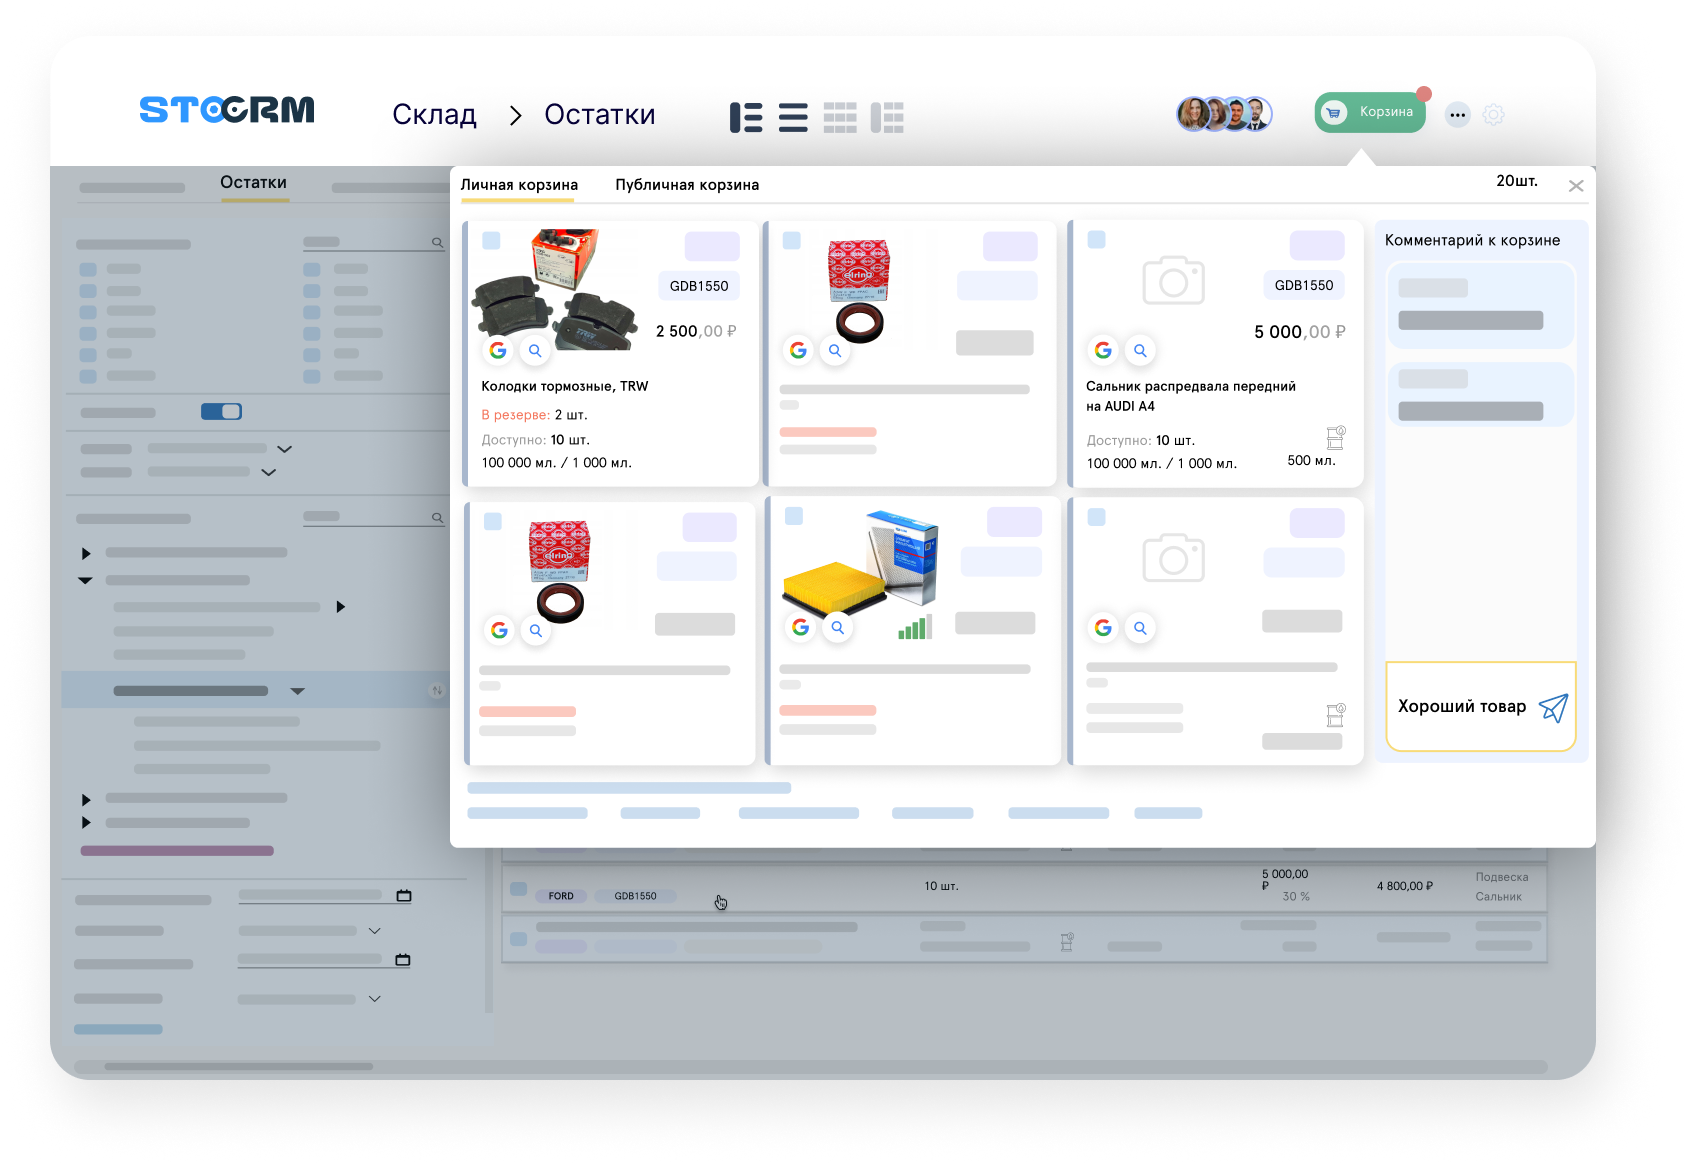Open the dropdown chevron directly under the calendar field
This screenshot has height=1164, width=1692.
[x=374, y=931]
